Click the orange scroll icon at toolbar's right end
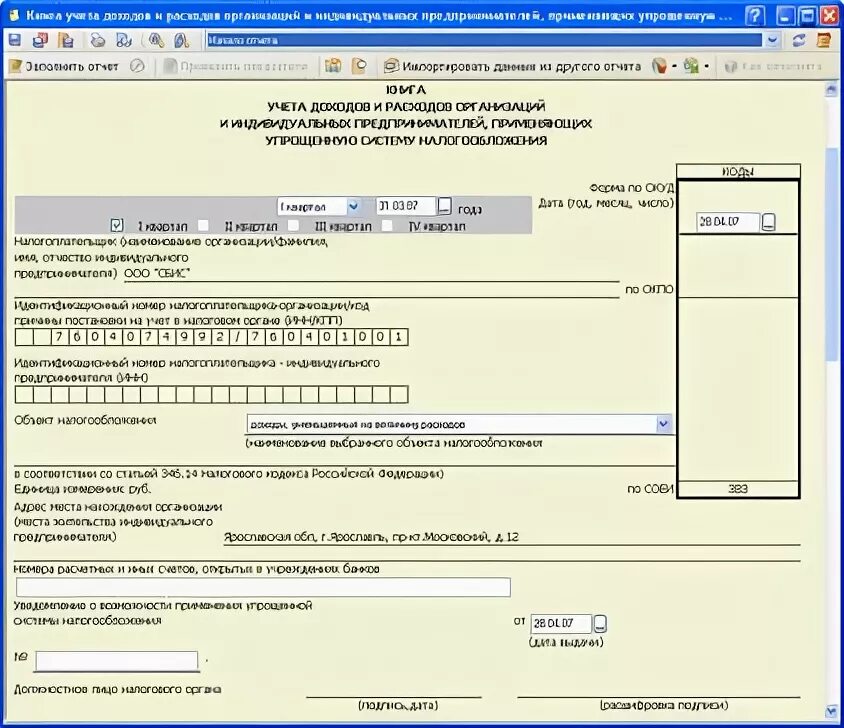This screenshot has height=728, width=844. coord(824,40)
